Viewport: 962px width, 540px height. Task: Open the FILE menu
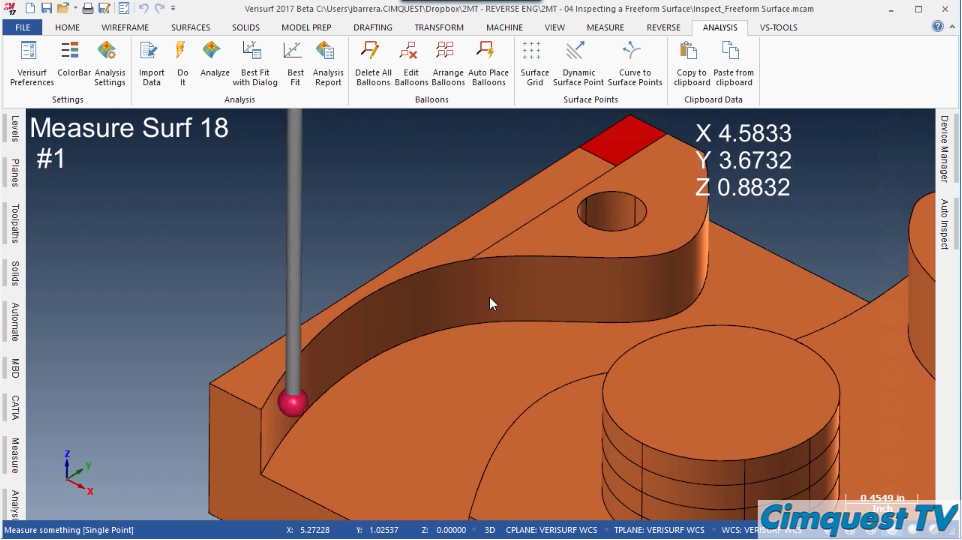pos(22,27)
